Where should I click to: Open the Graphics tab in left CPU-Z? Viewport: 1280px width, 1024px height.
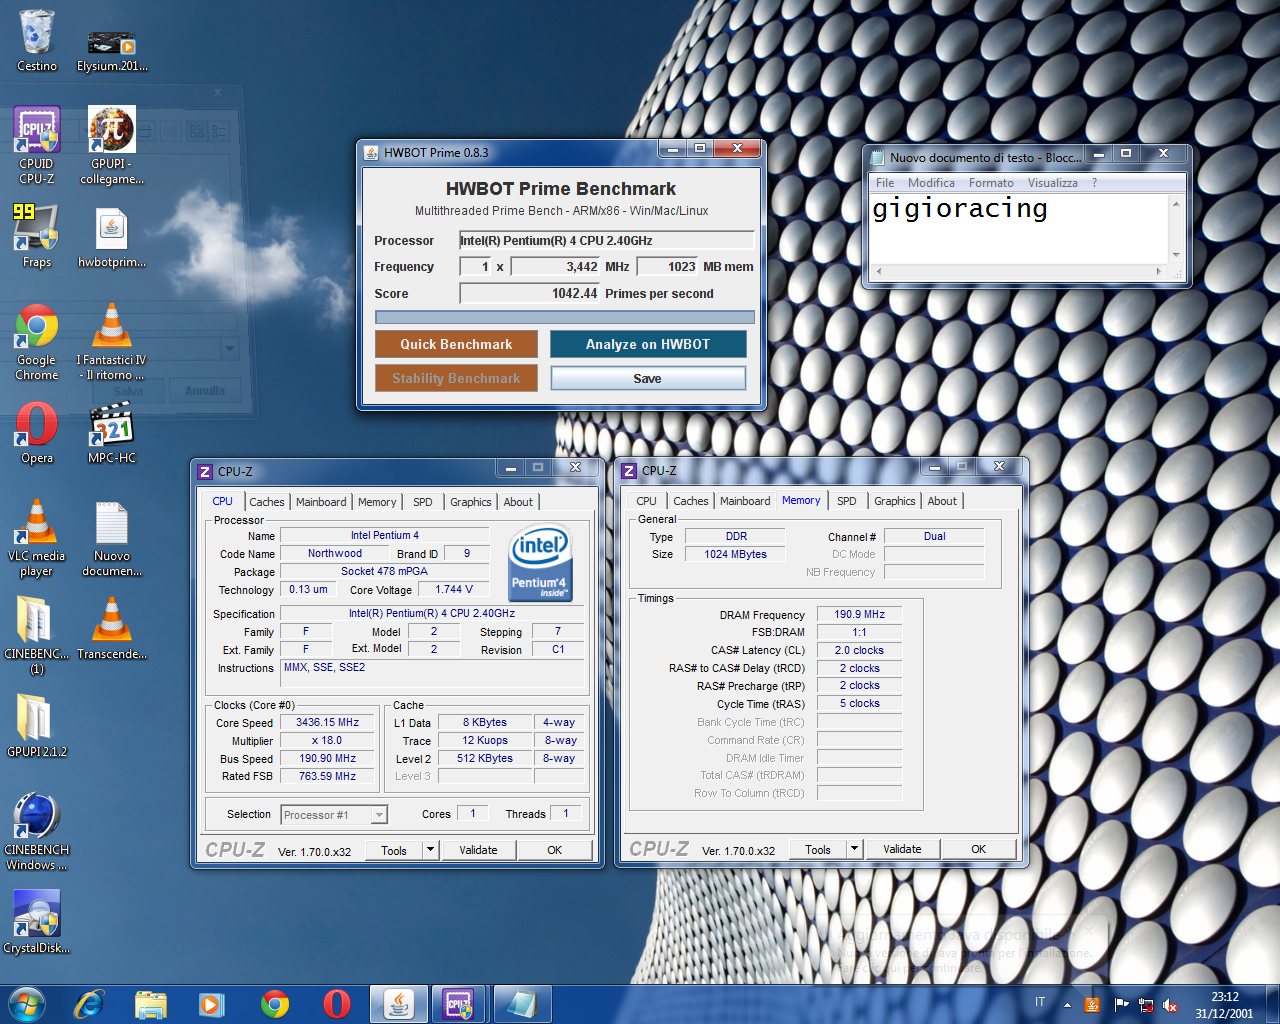(471, 502)
